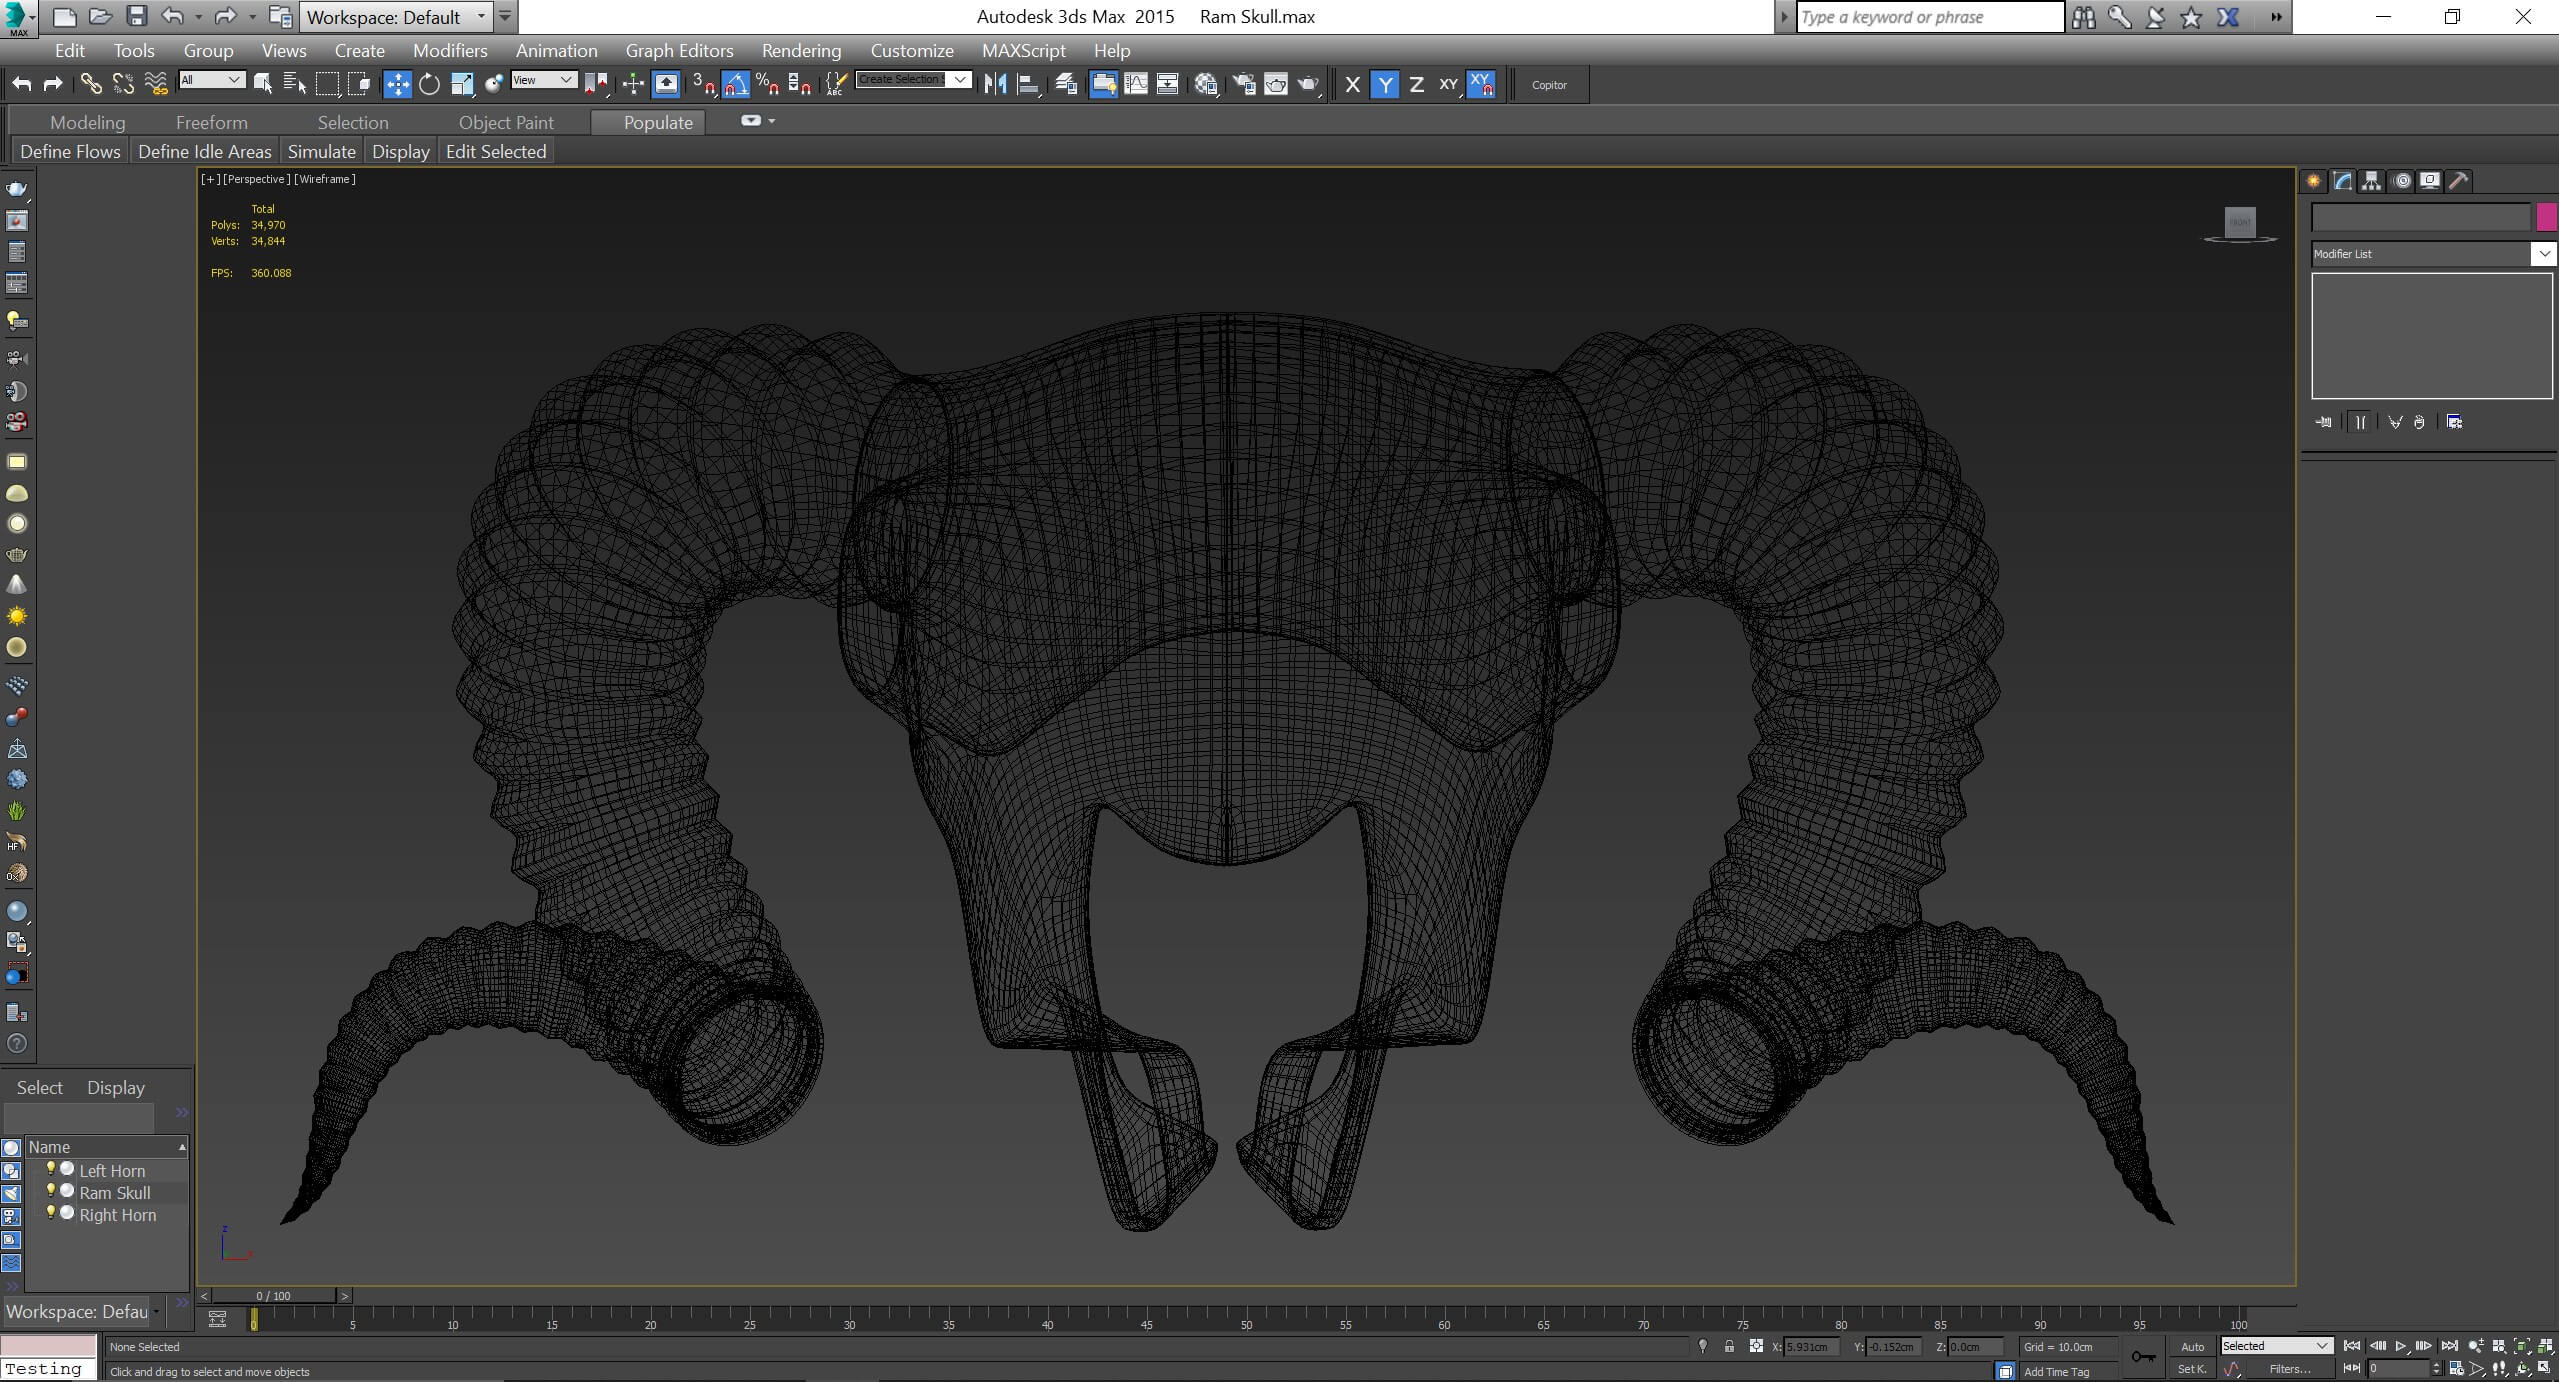Image resolution: width=2559 pixels, height=1382 pixels.
Task: Click the Filters... button
Action: [x=2289, y=1369]
